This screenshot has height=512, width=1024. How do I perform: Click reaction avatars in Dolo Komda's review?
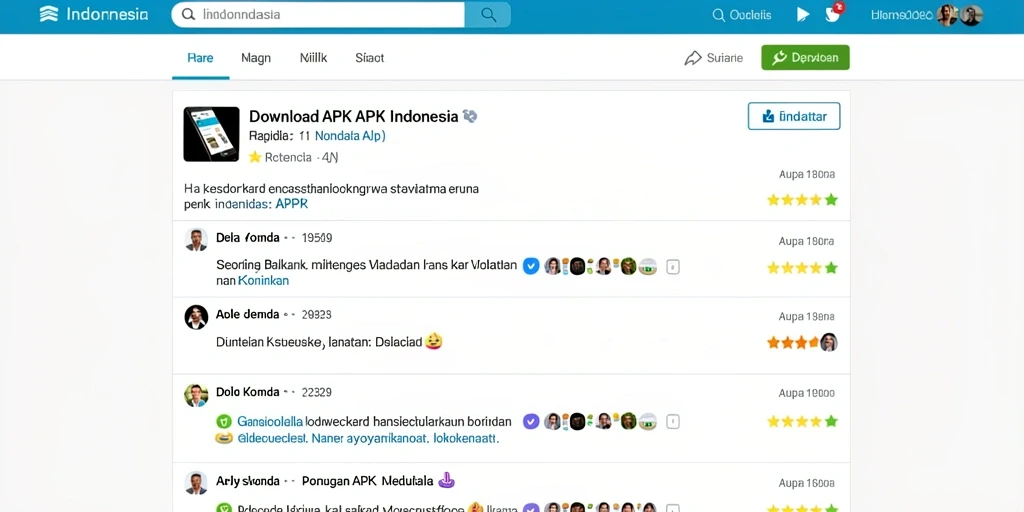[601, 421]
